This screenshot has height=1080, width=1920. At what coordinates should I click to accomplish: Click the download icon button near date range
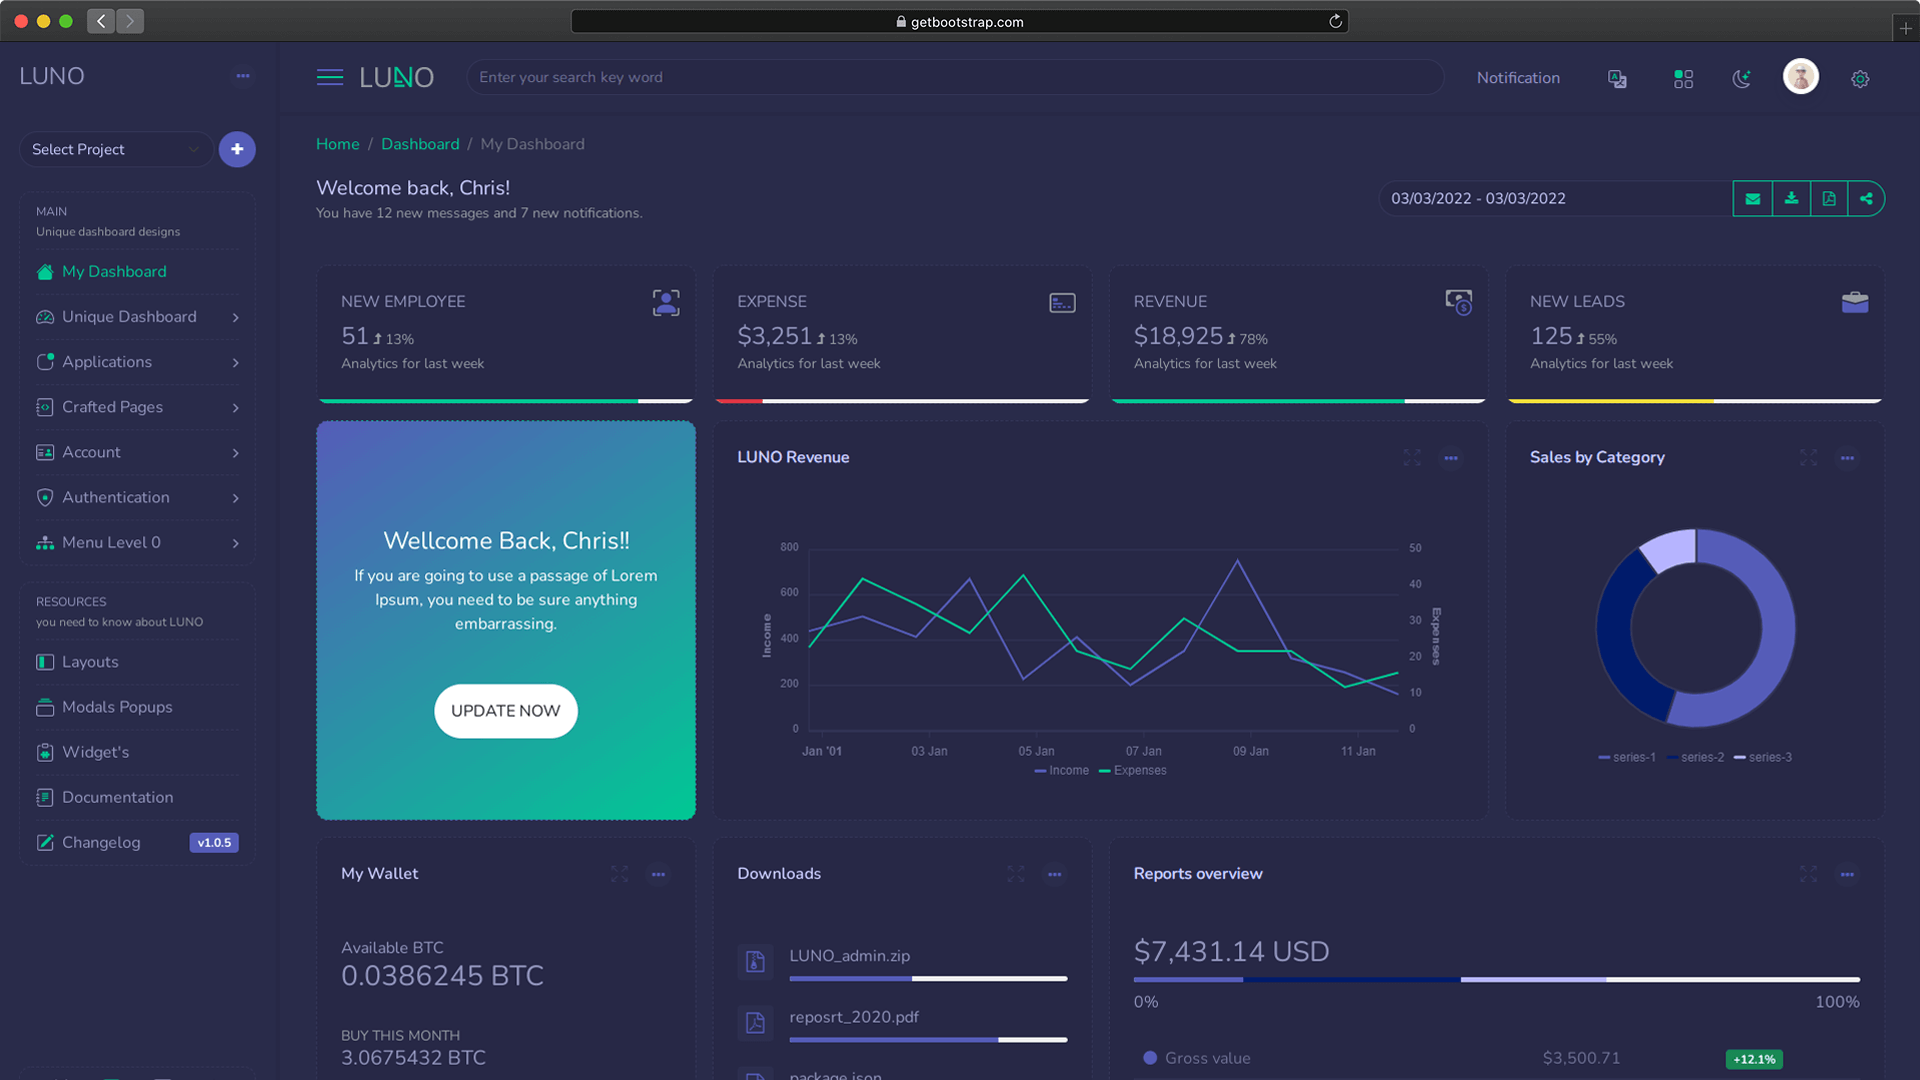pyautogui.click(x=1791, y=198)
